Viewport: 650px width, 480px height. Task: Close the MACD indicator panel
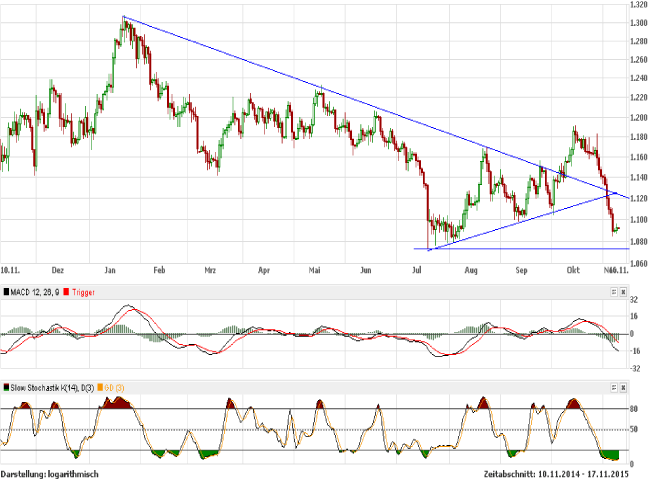(625, 291)
